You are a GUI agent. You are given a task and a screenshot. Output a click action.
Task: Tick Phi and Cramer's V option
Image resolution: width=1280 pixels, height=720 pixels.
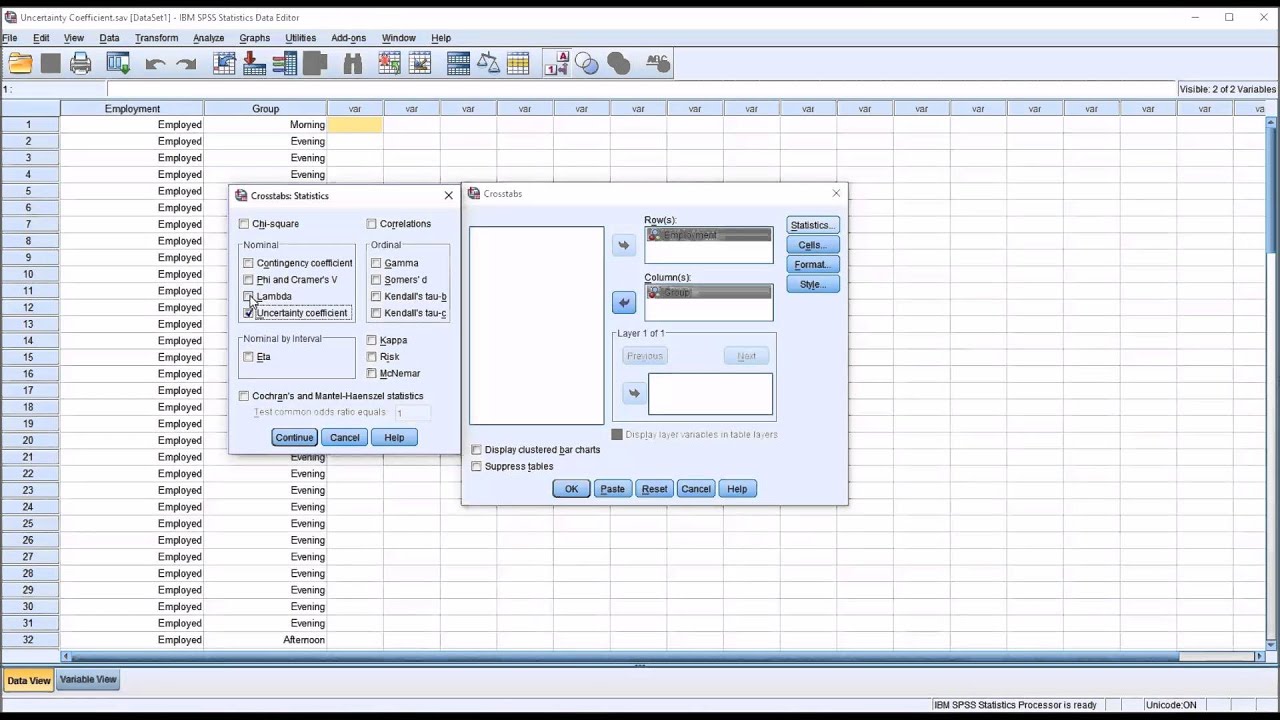pos(248,280)
